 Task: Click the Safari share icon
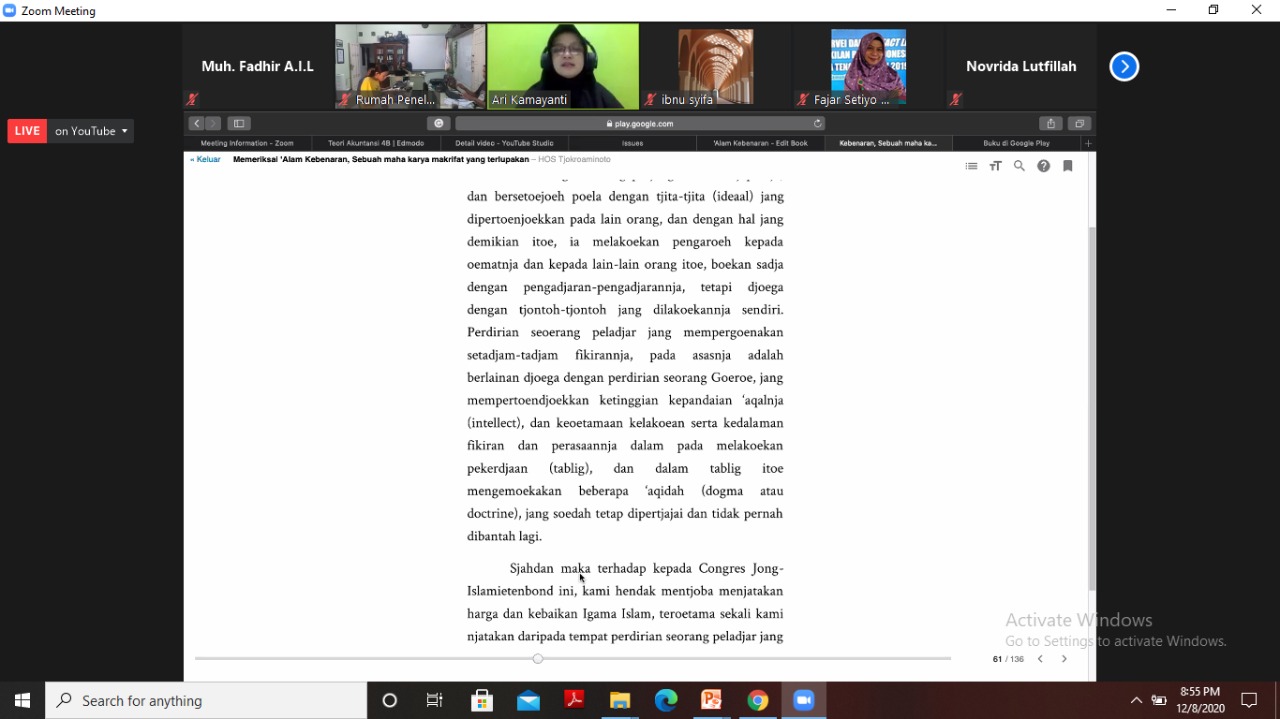click(1050, 124)
